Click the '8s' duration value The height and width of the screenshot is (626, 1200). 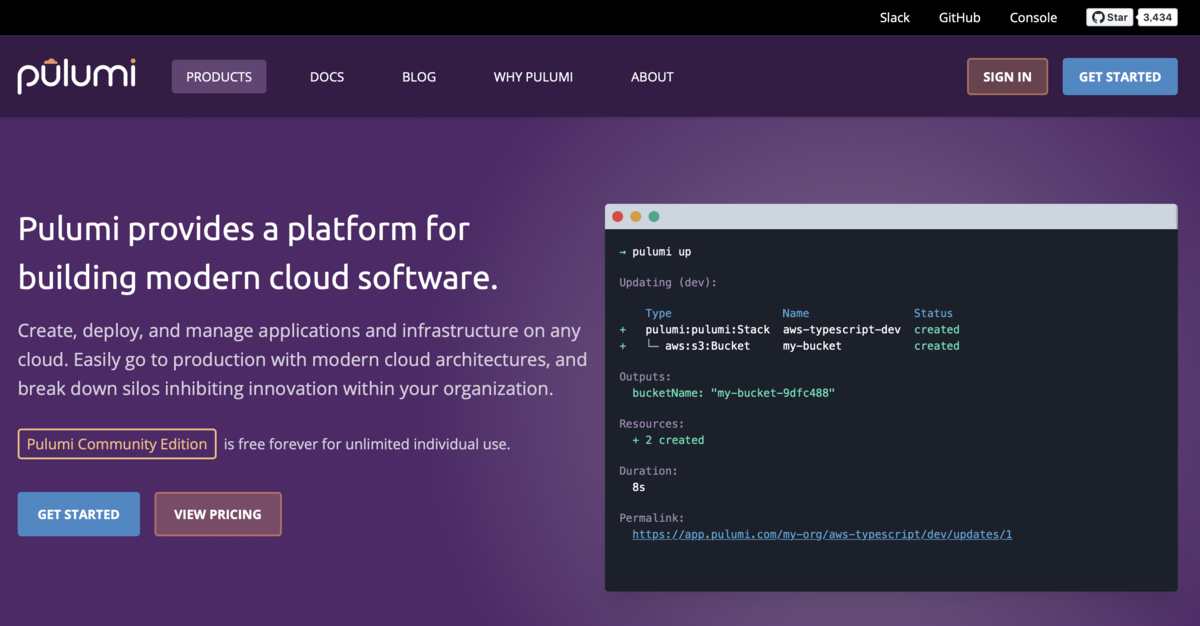coord(639,487)
